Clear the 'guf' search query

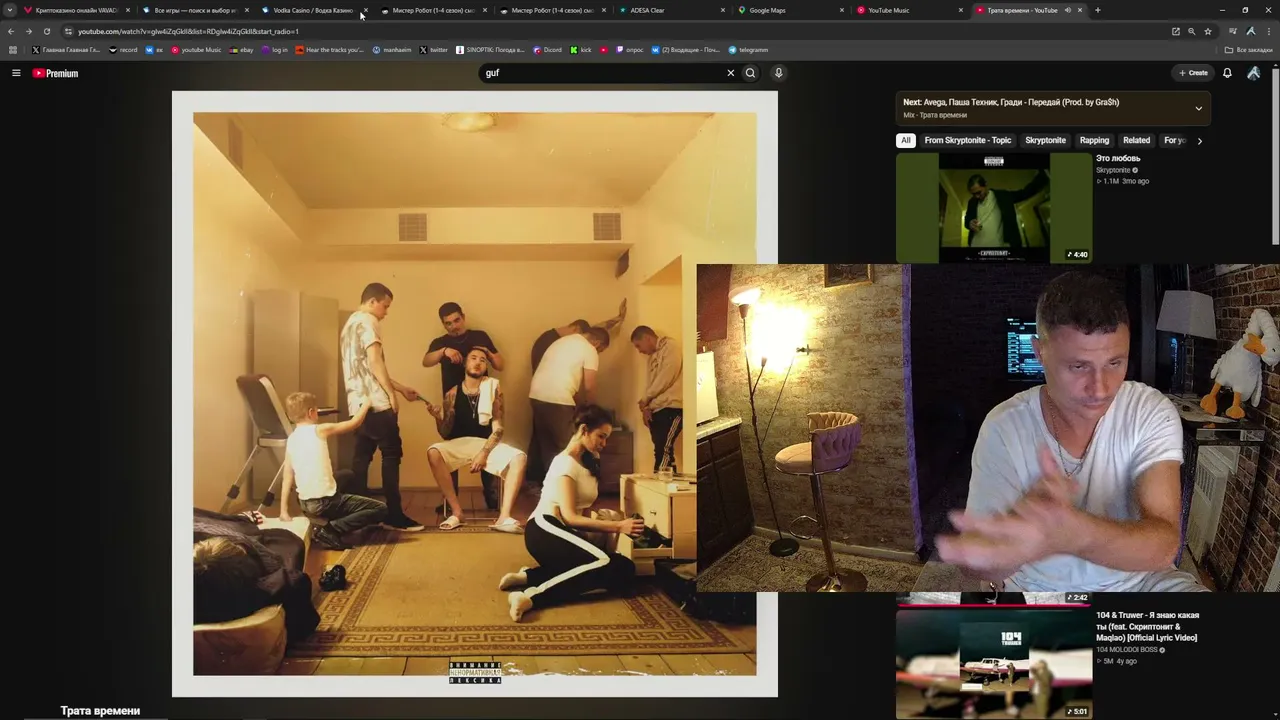pos(730,73)
